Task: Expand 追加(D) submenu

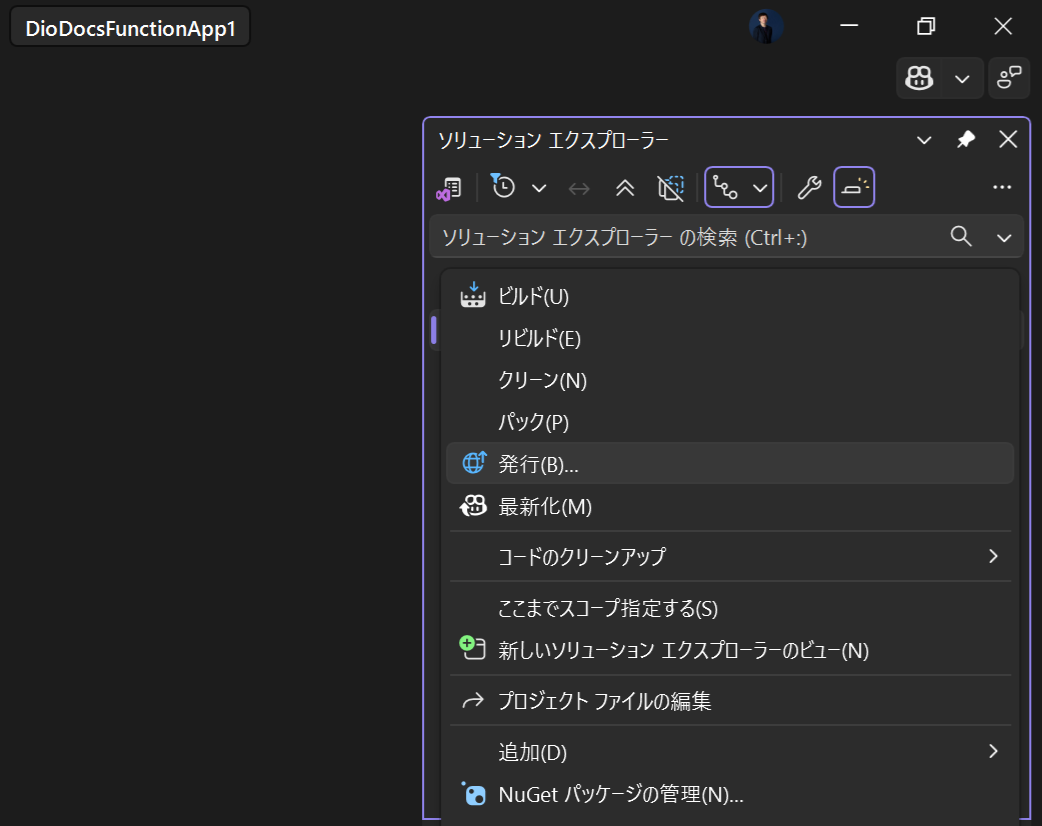Action: 730,752
